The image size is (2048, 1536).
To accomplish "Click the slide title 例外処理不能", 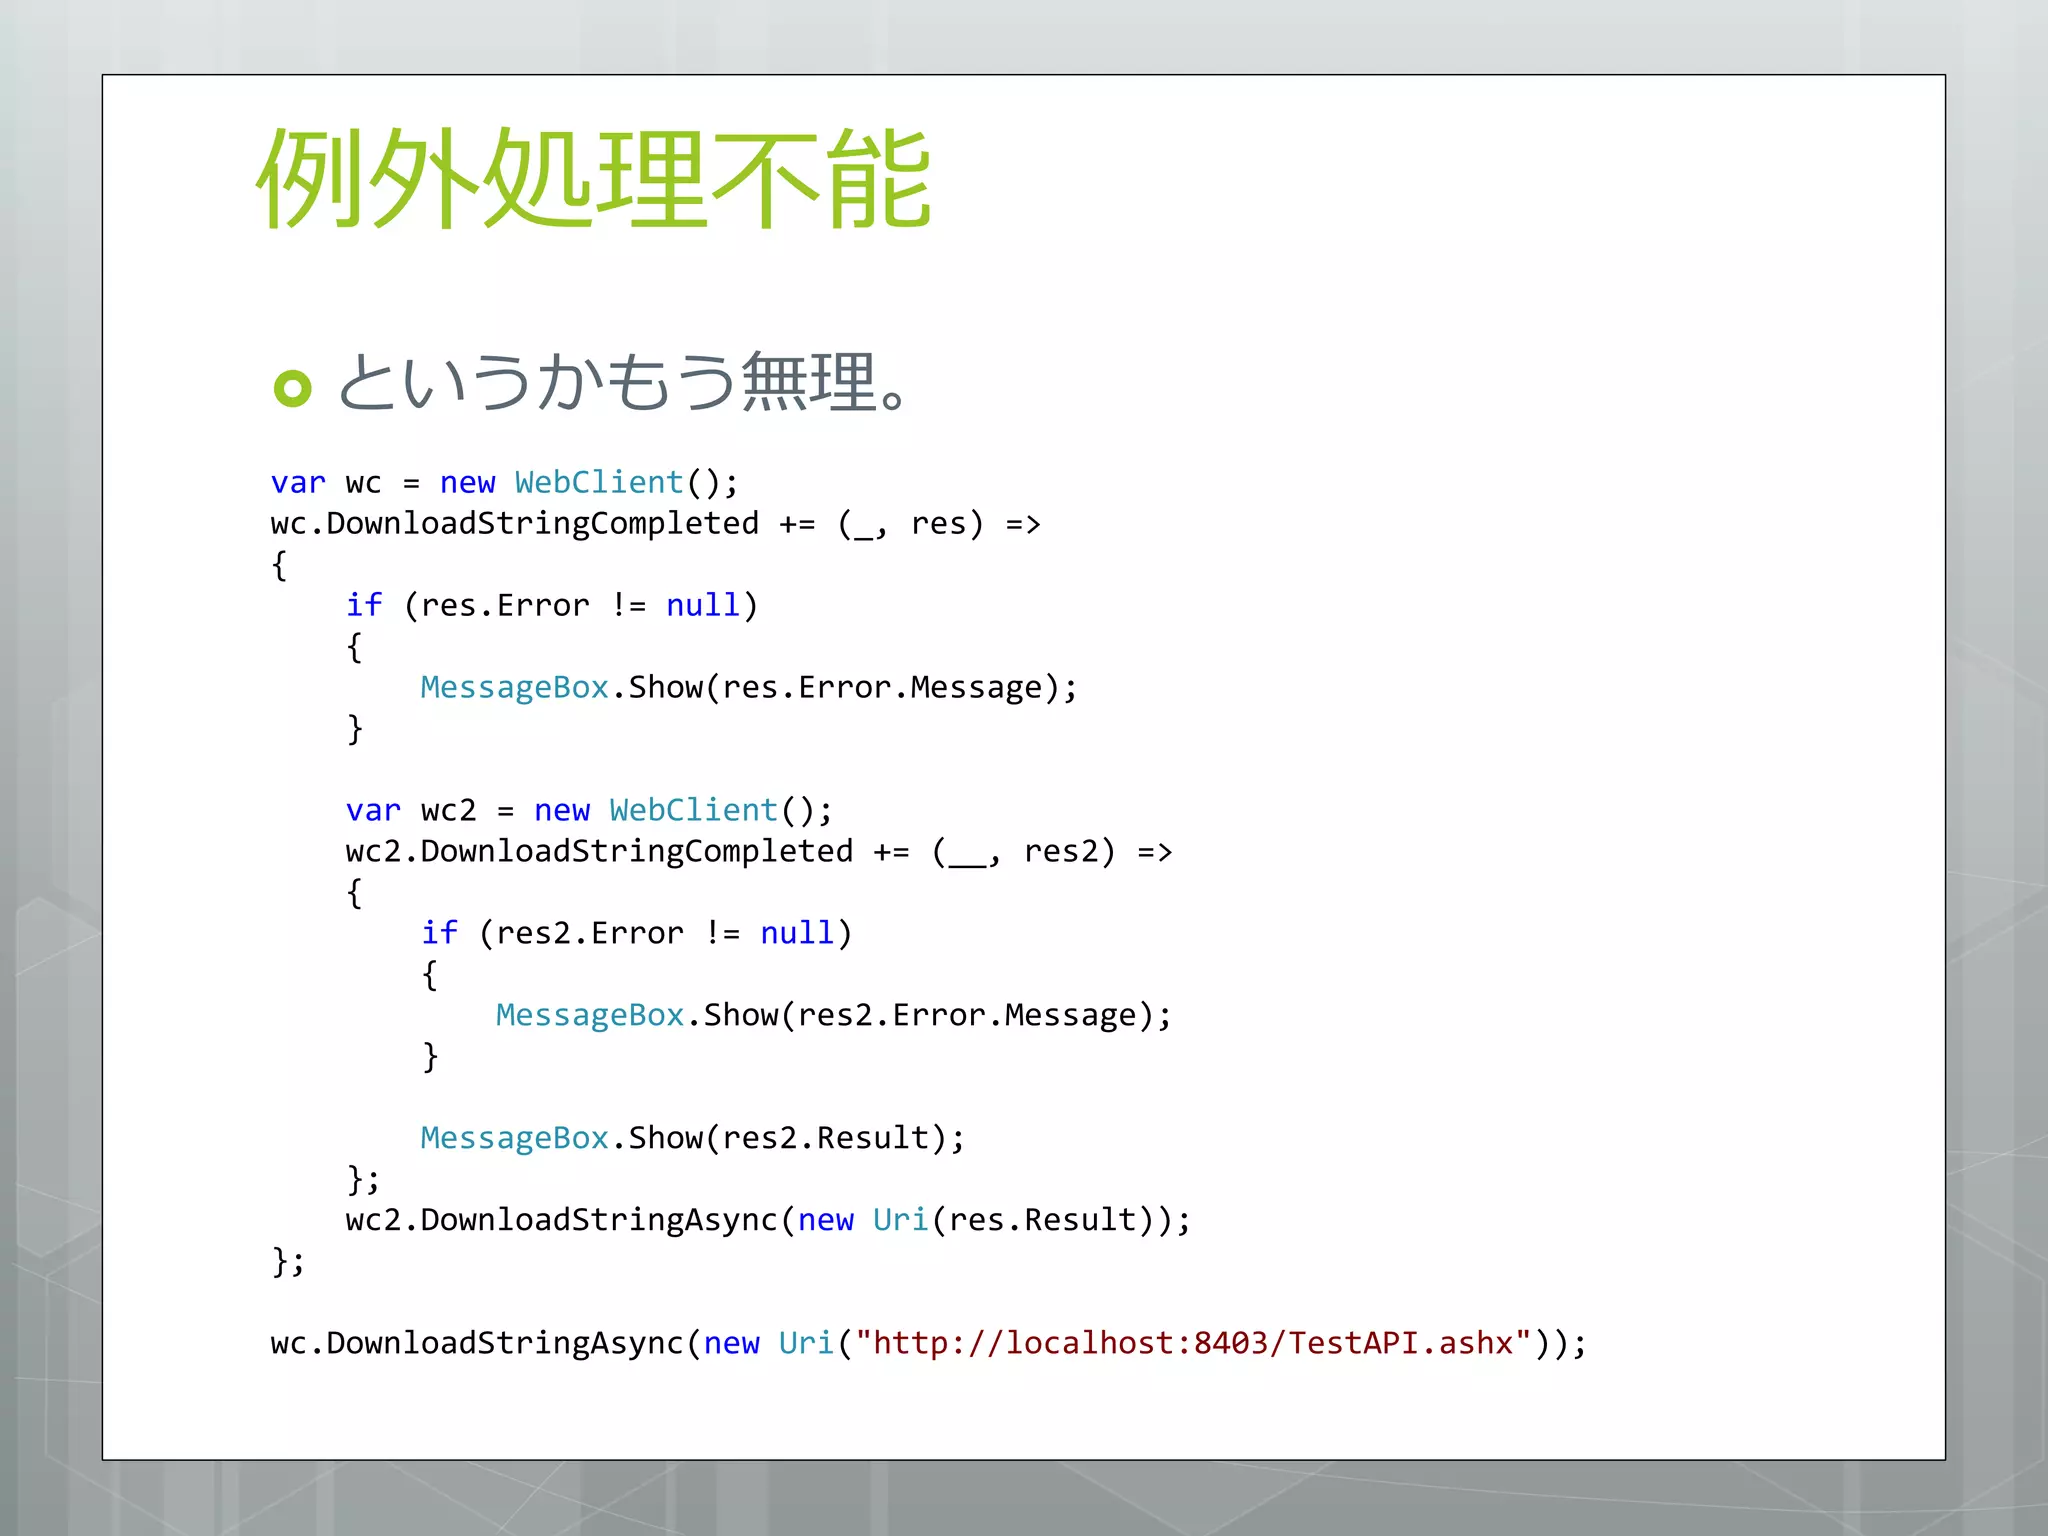I will [x=594, y=178].
